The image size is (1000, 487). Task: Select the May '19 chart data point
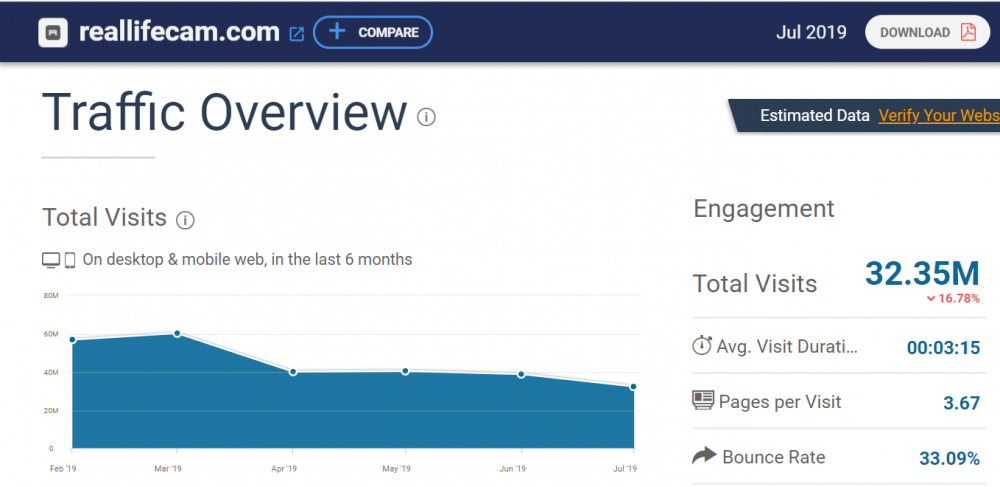pos(405,371)
